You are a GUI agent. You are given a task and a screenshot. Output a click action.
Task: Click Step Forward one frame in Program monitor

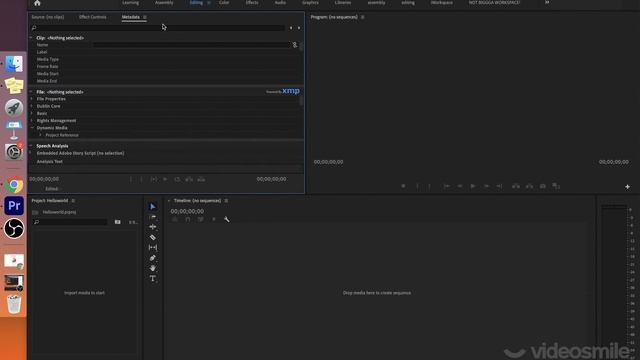(486, 186)
